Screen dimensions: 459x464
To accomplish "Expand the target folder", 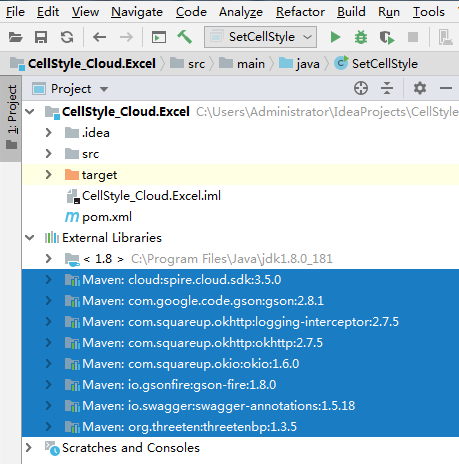I will [48, 174].
